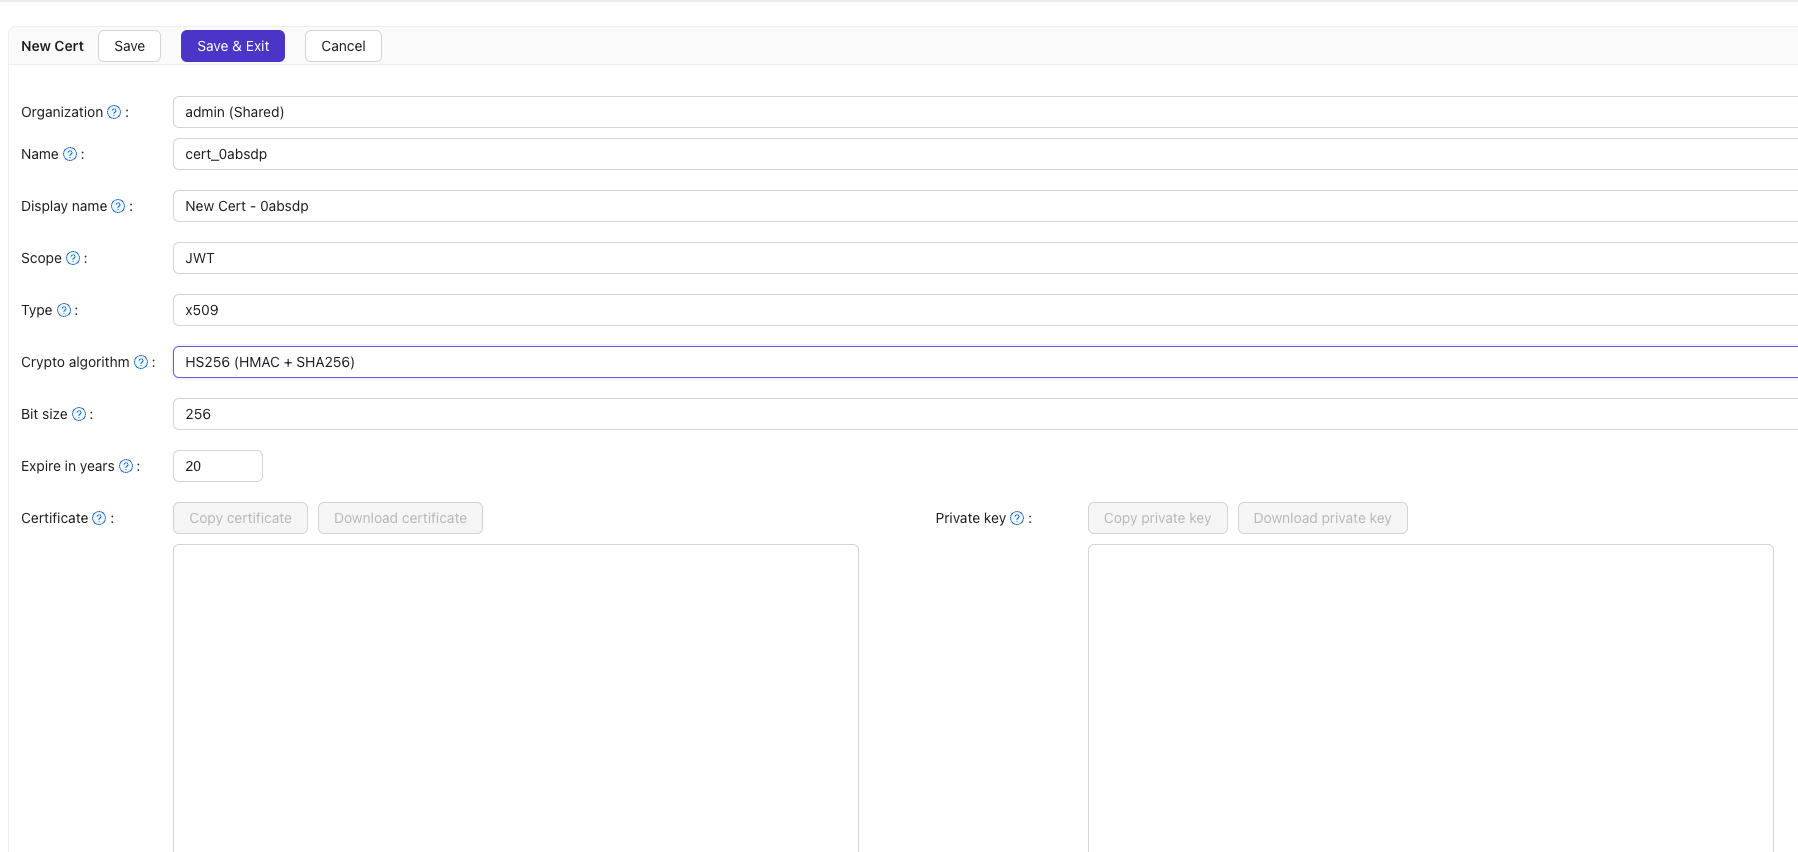Open the Scope dropdown showing JWT

pyautogui.click(x=985, y=258)
